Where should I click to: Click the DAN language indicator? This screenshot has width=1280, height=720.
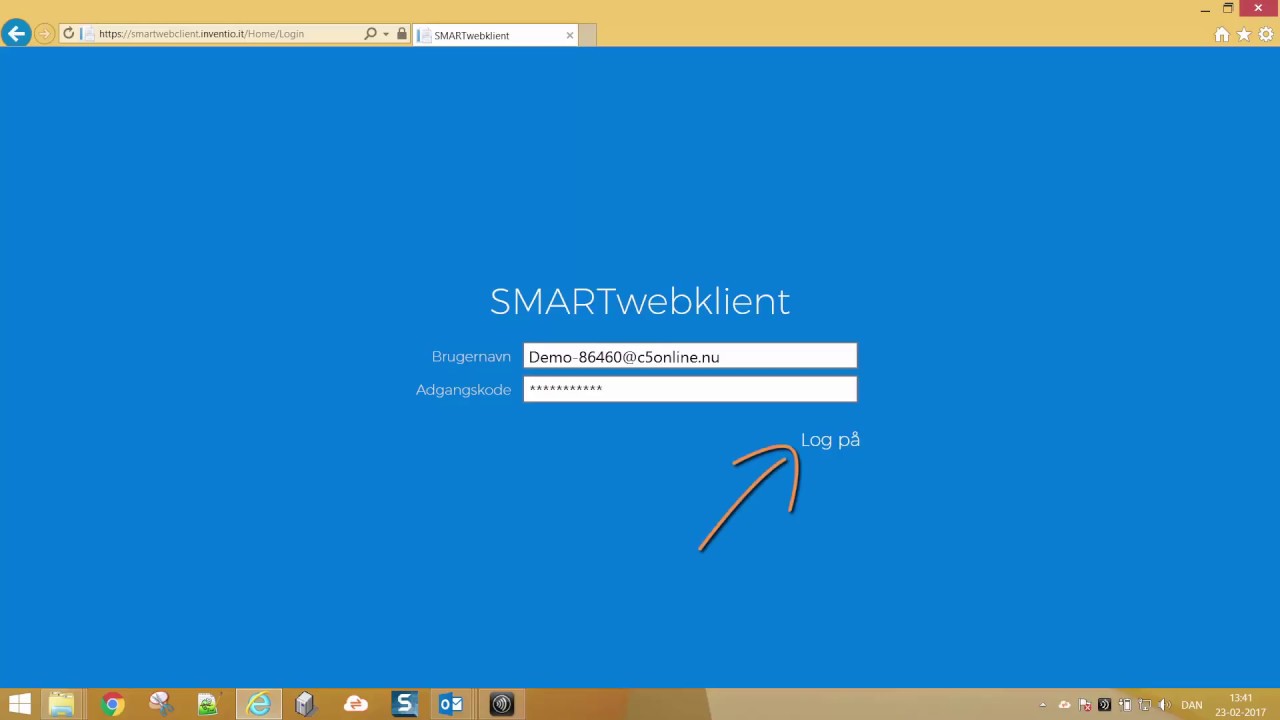click(x=1191, y=705)
